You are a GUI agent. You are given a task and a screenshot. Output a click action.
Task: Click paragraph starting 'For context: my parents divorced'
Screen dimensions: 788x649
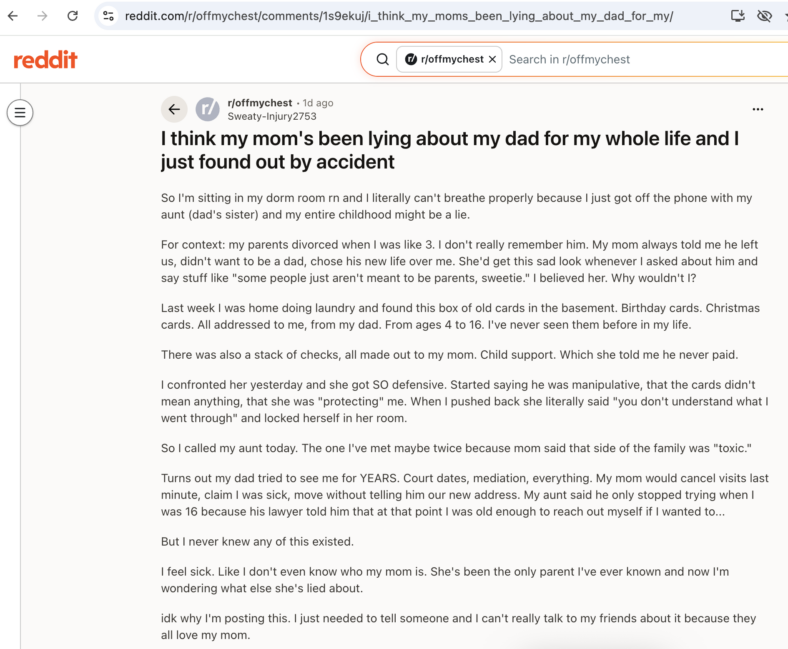coord(459,261)
